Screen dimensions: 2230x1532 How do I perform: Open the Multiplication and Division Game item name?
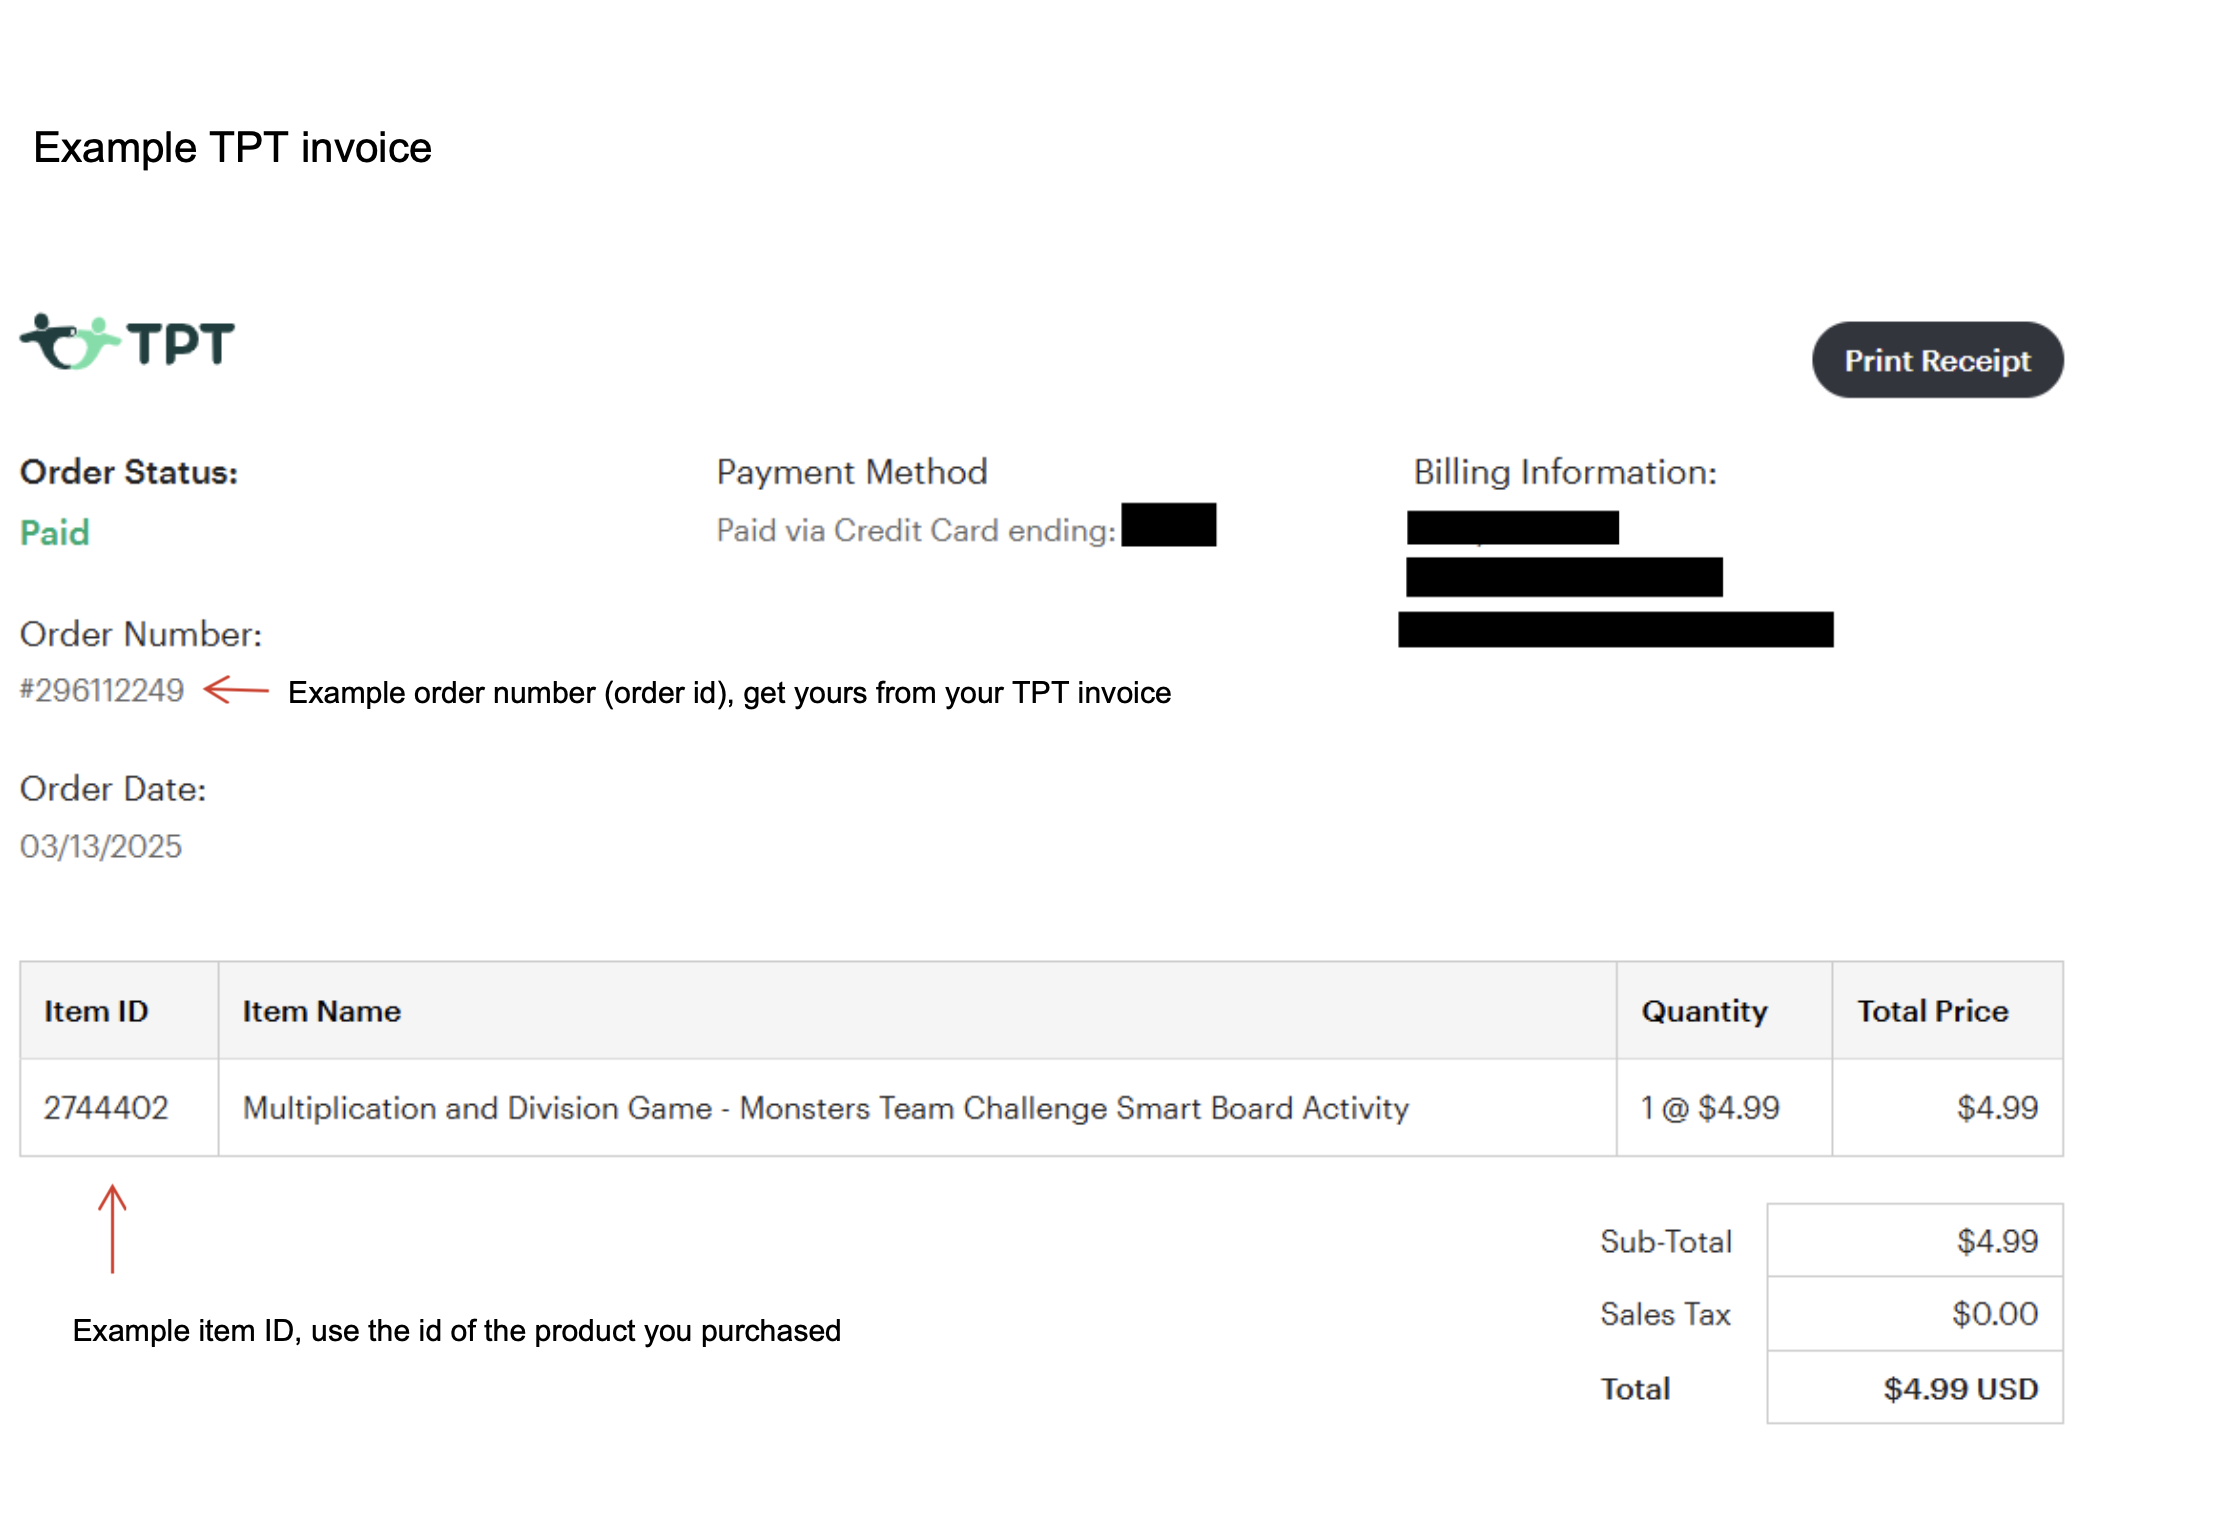pos(824,1107)
